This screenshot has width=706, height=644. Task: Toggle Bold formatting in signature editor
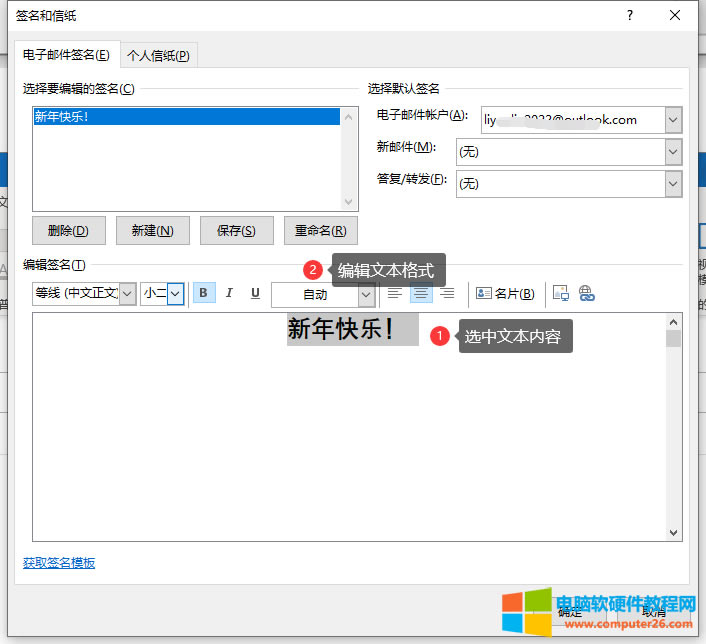click(204, 293)
